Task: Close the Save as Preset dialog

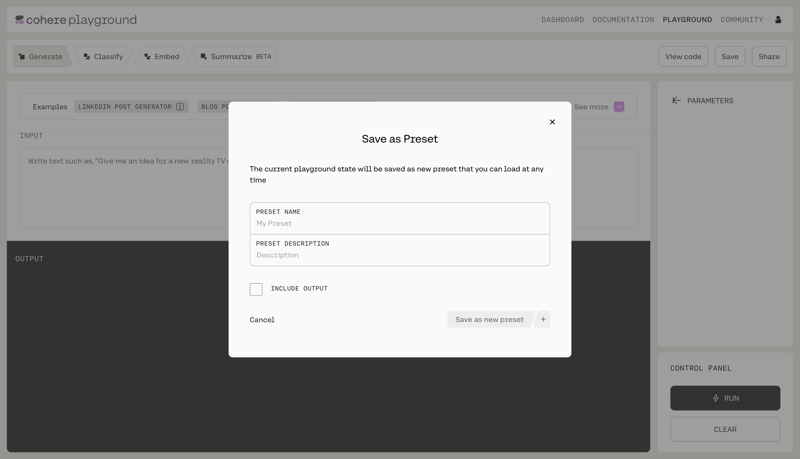Action: [552, 122]
